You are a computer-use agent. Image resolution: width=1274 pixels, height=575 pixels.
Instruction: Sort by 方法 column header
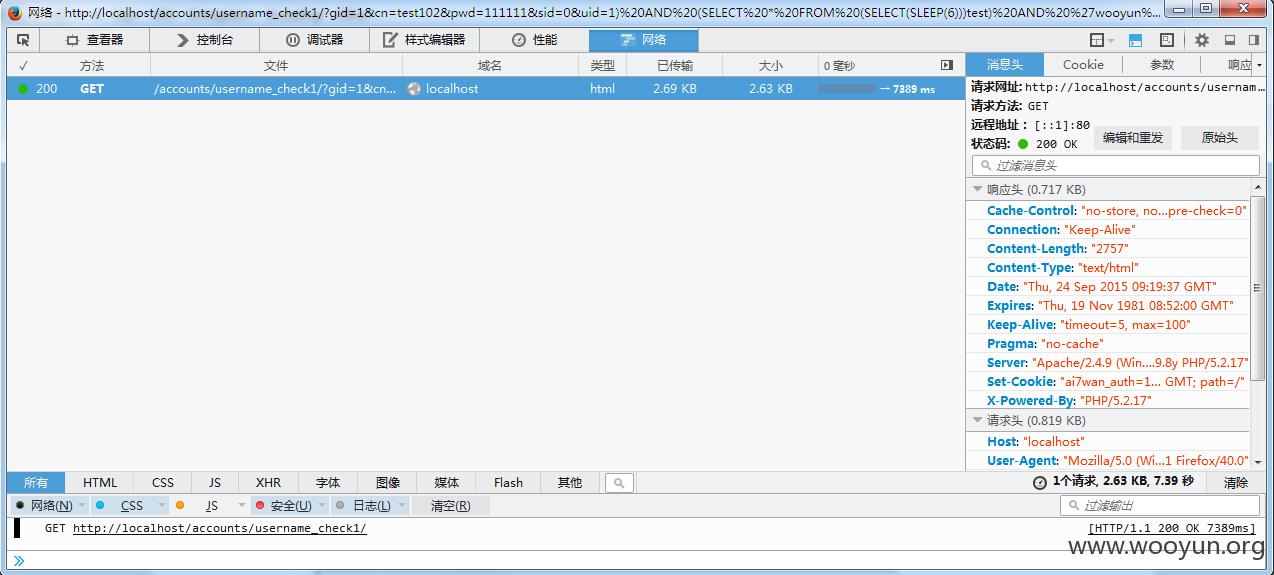point(92,65)
